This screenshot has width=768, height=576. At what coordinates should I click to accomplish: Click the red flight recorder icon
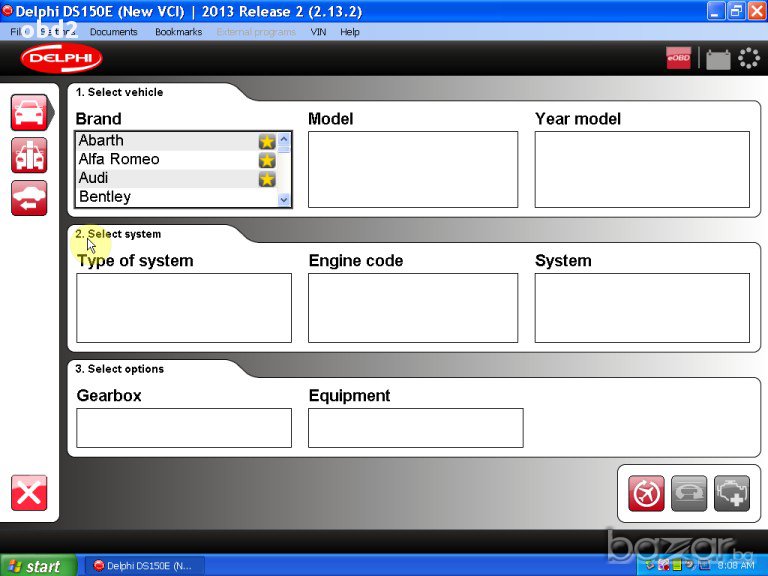646,493
